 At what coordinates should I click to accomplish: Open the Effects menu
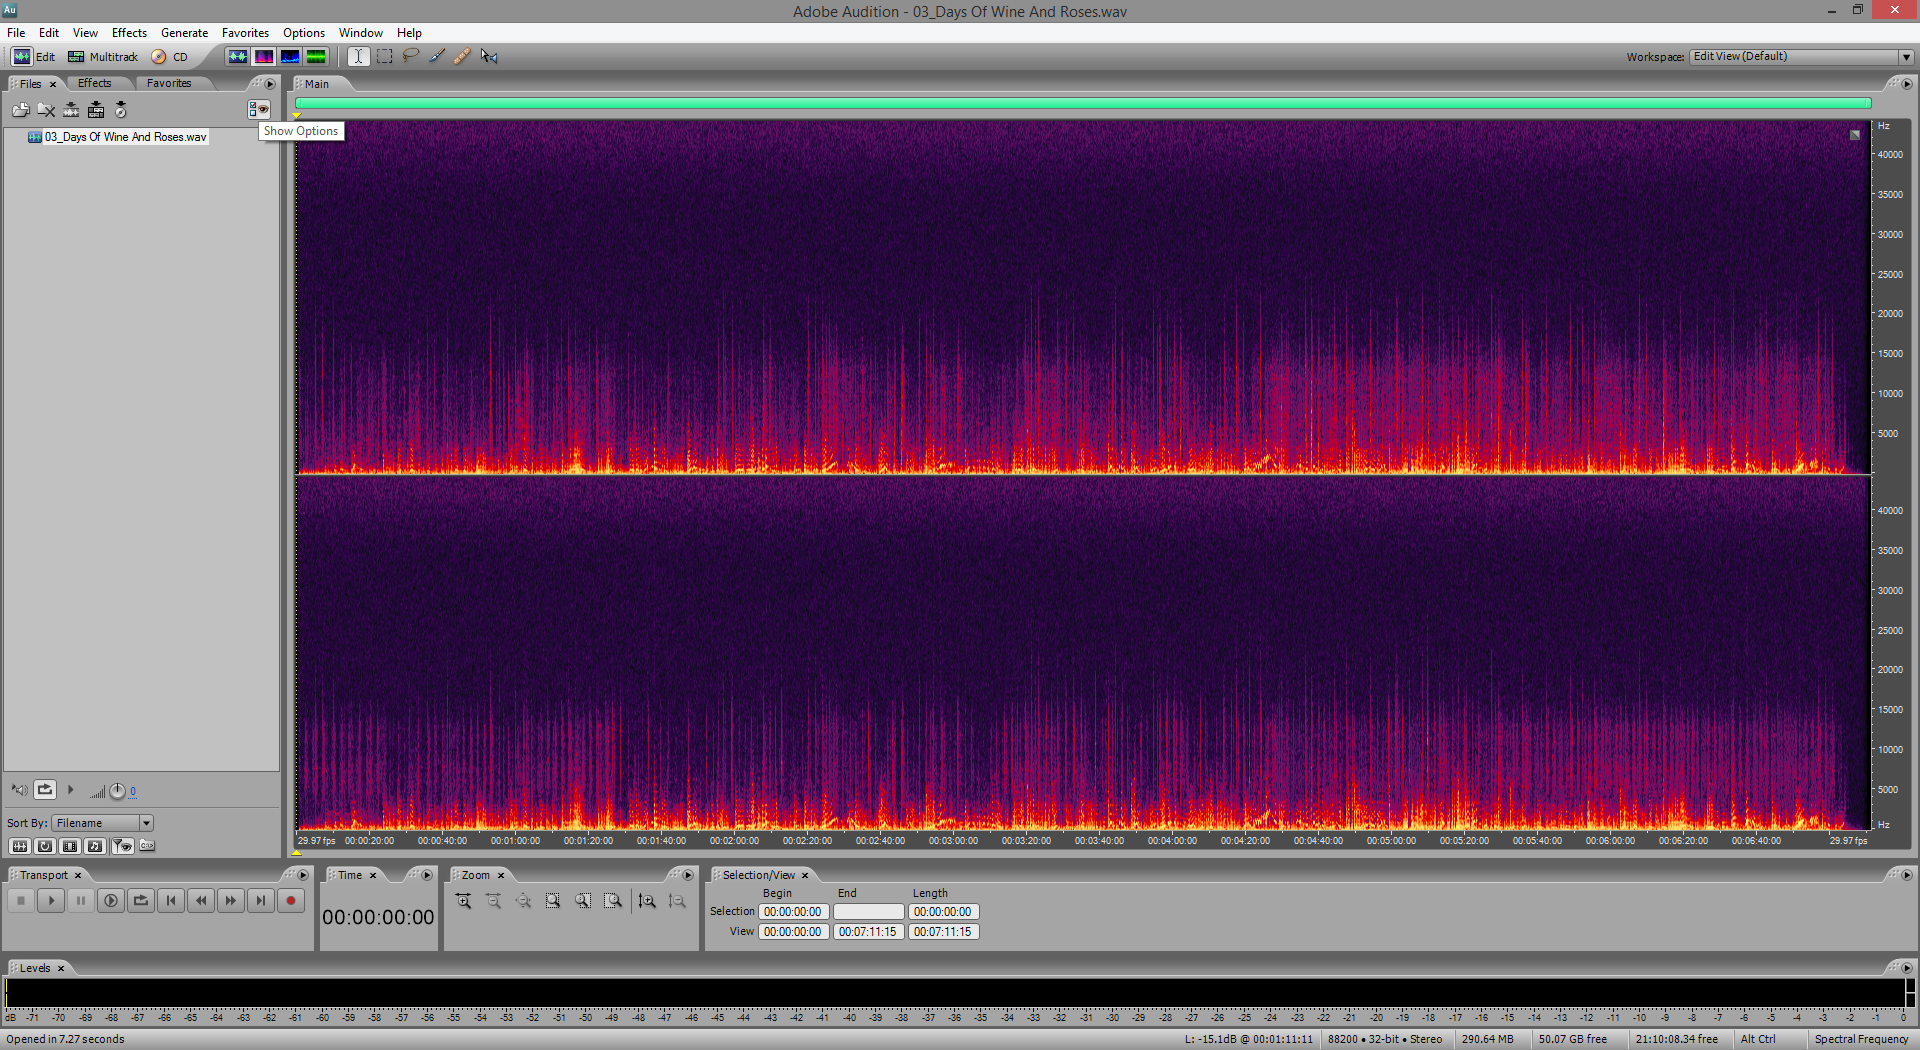[129, 33]
